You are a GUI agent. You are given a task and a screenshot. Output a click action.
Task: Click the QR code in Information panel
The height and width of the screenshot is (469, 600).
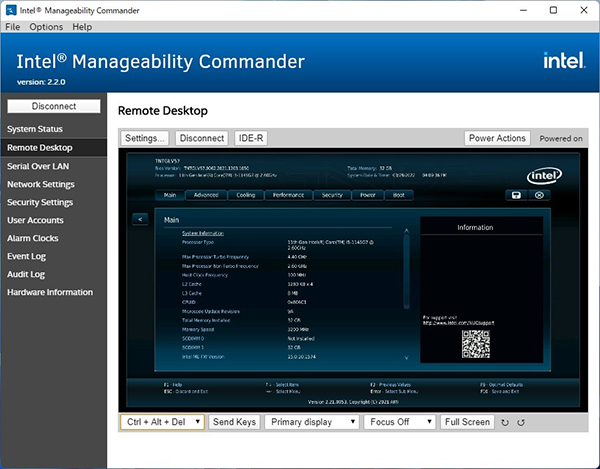click(x=476, y=344)
